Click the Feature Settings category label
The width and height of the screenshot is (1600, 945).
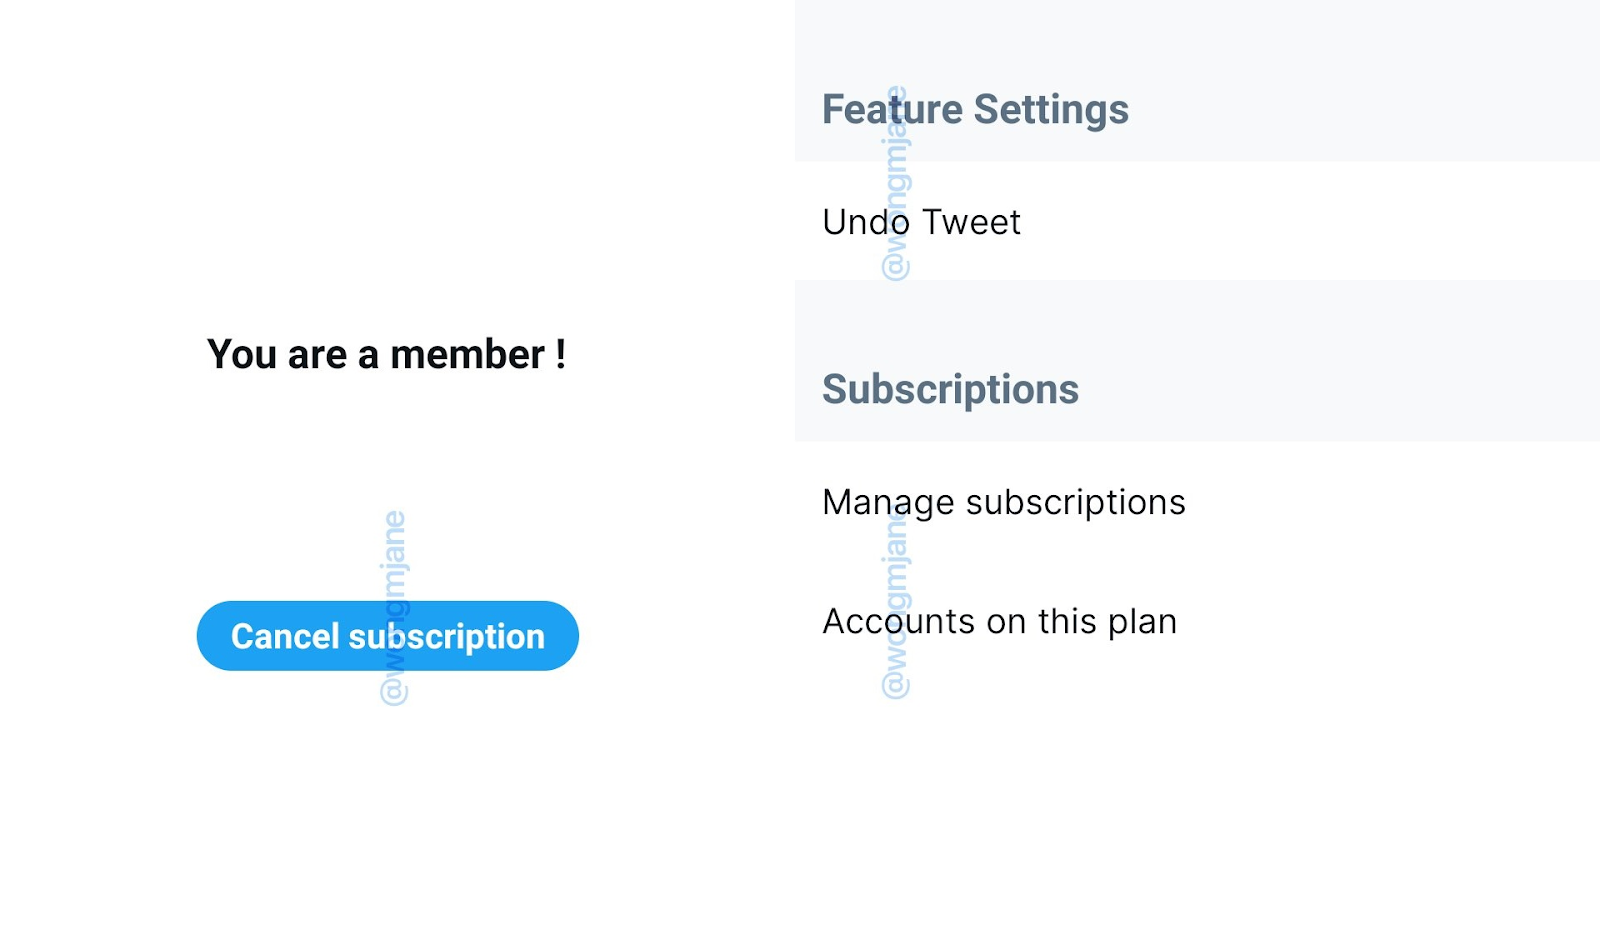pos(975,109)
